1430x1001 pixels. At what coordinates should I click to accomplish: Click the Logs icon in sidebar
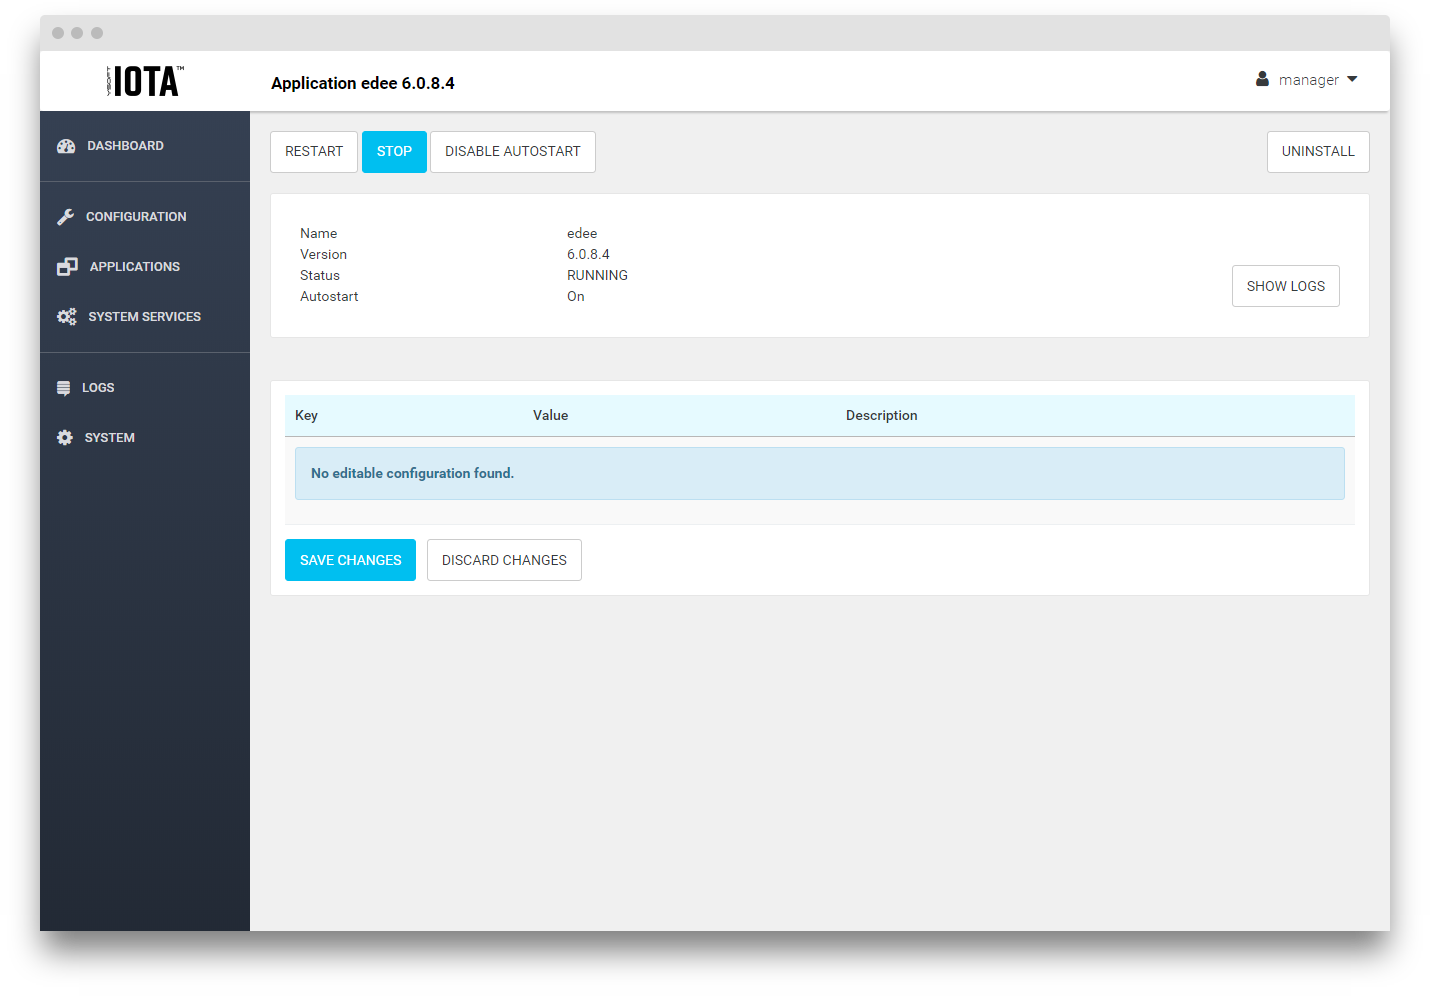click(64, 388)
